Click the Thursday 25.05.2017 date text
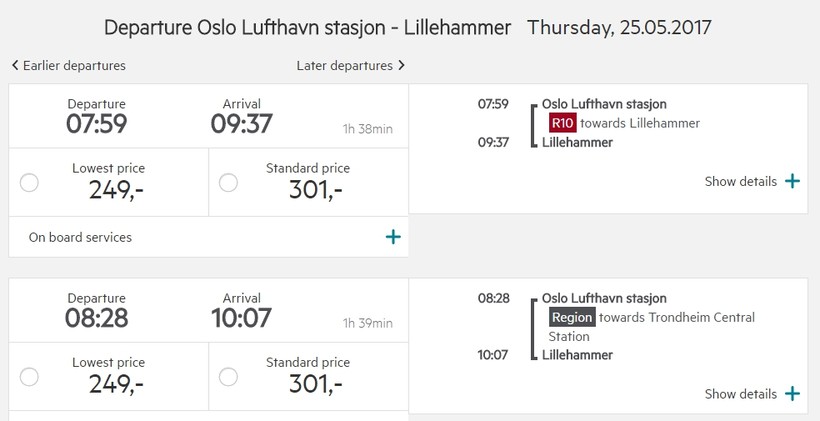Image resolution: width=820 pixels, height=421 pixels. (619, 27)
